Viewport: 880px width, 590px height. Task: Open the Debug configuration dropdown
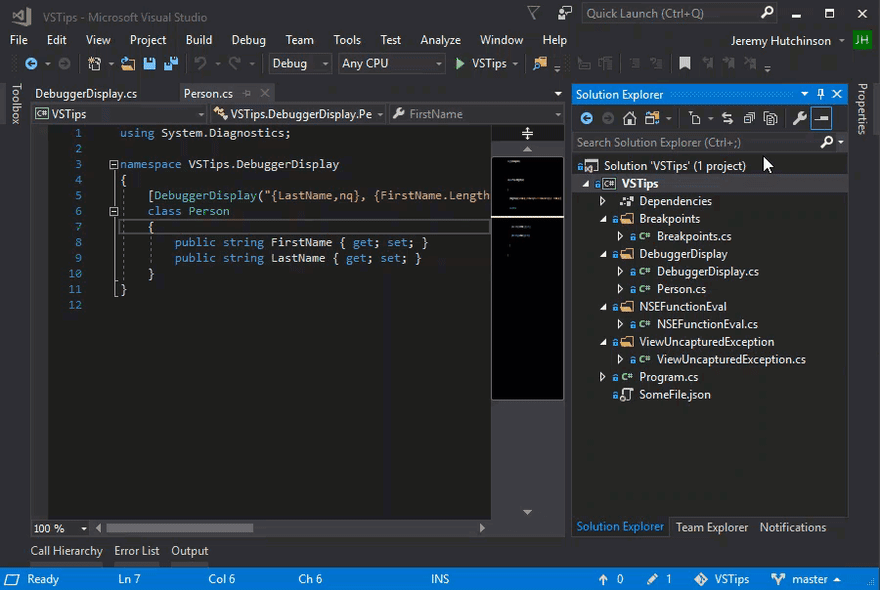[300, 64]
